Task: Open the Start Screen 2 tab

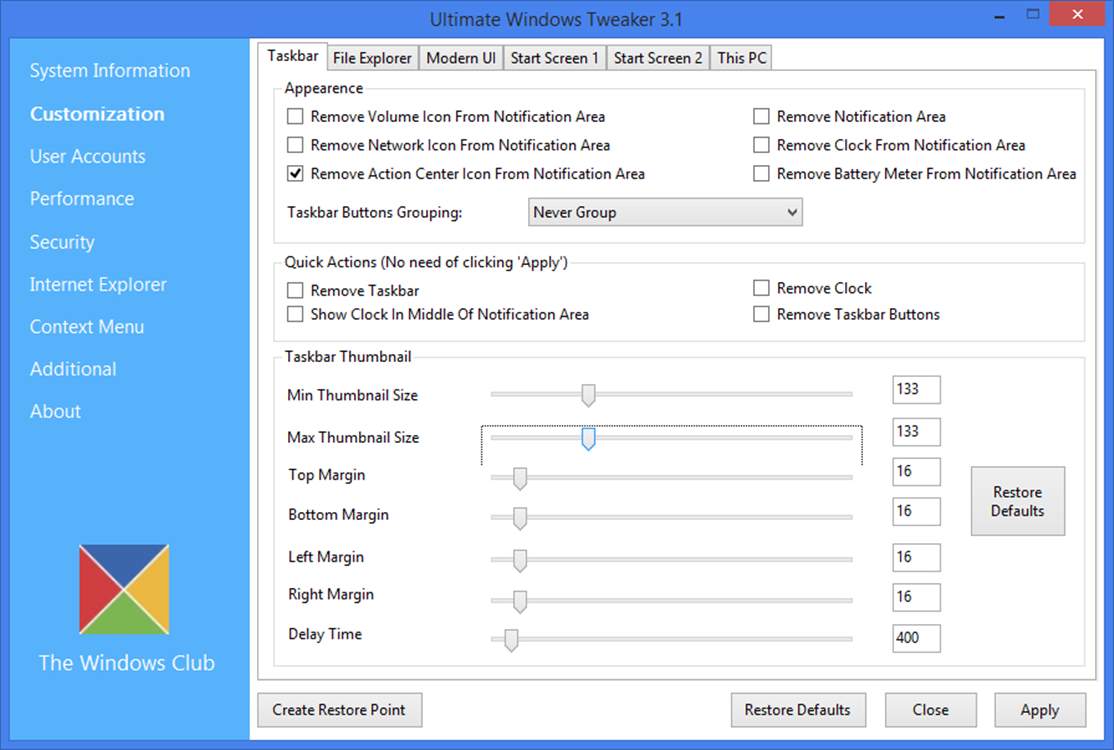Action: click(x=658, y=58)
